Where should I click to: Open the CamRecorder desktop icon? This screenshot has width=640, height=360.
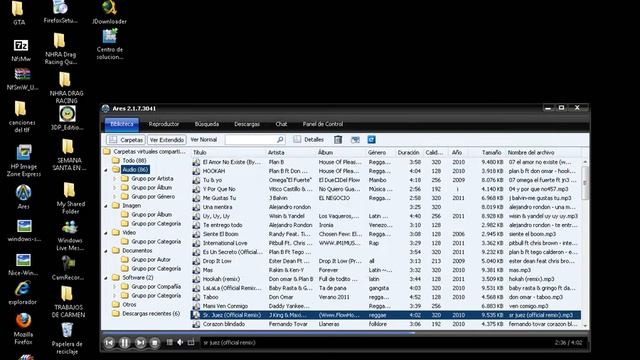tap(68, 268)
